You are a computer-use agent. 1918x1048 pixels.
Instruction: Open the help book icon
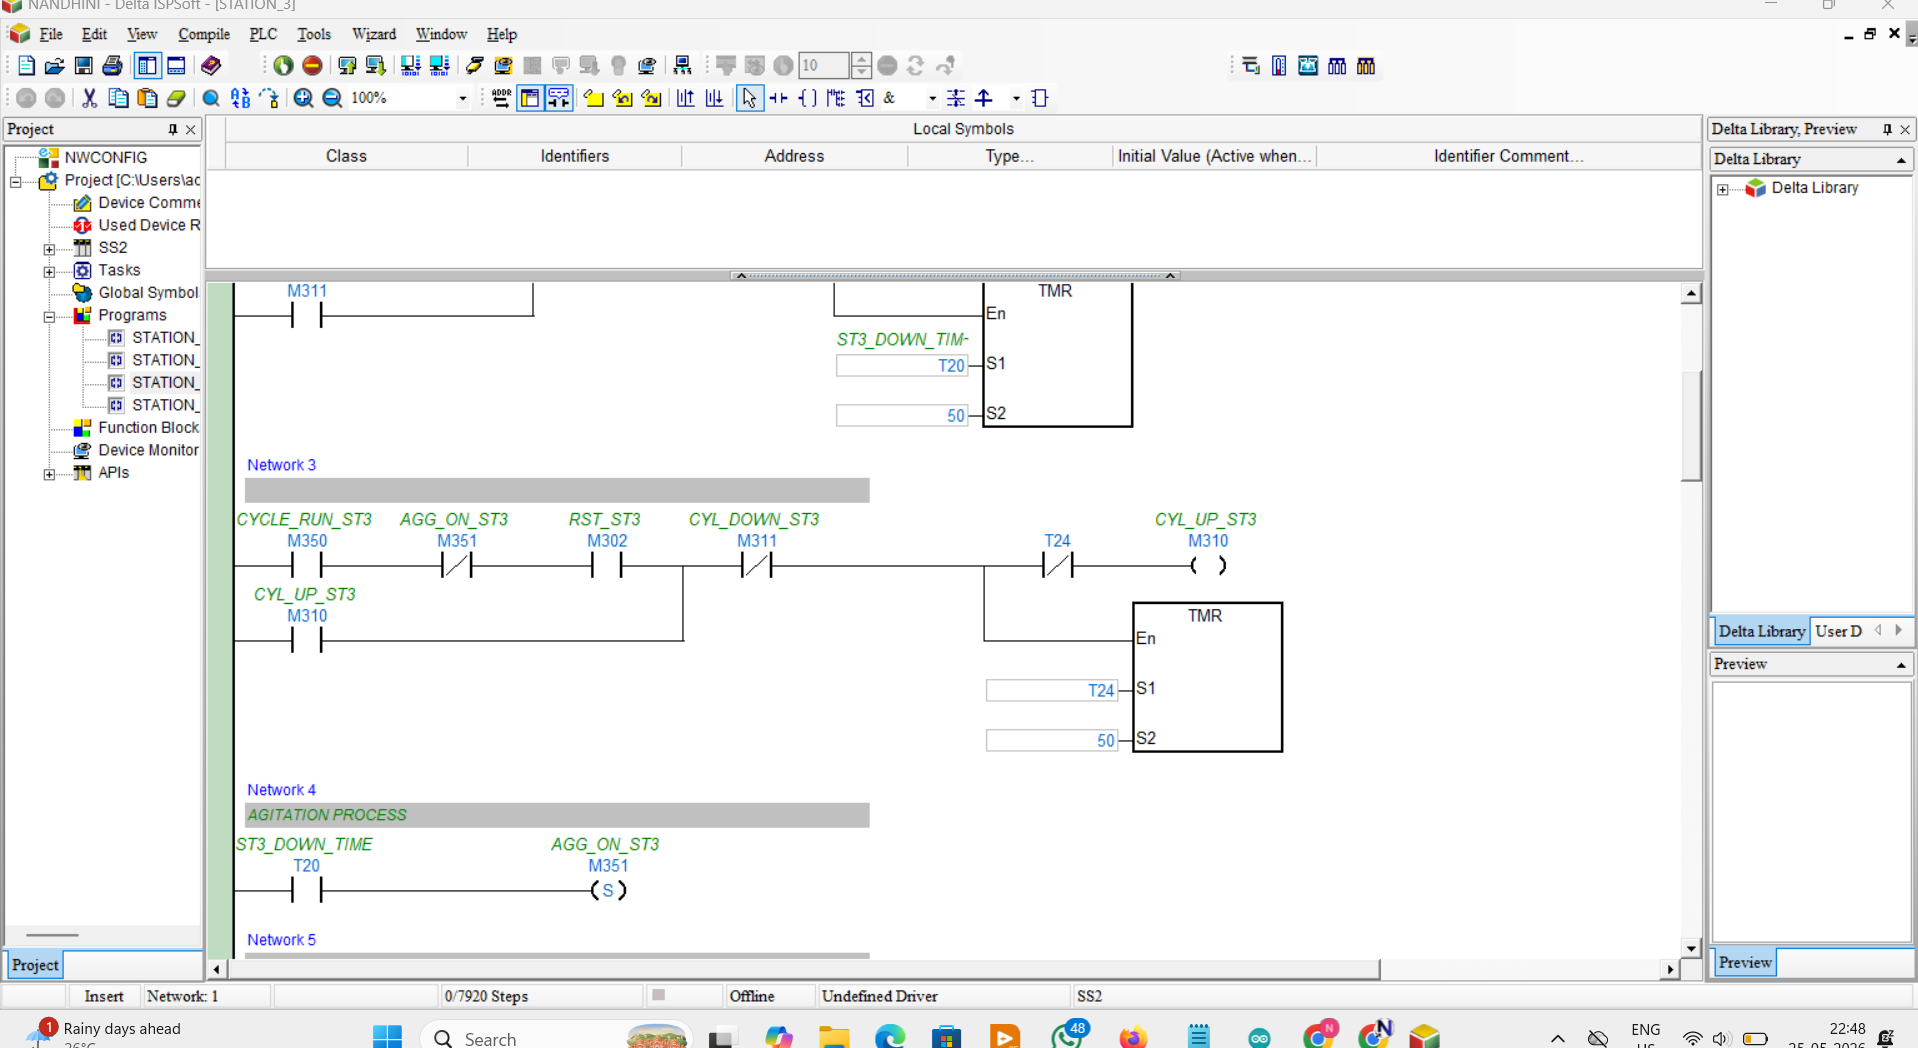pos(211,66)
